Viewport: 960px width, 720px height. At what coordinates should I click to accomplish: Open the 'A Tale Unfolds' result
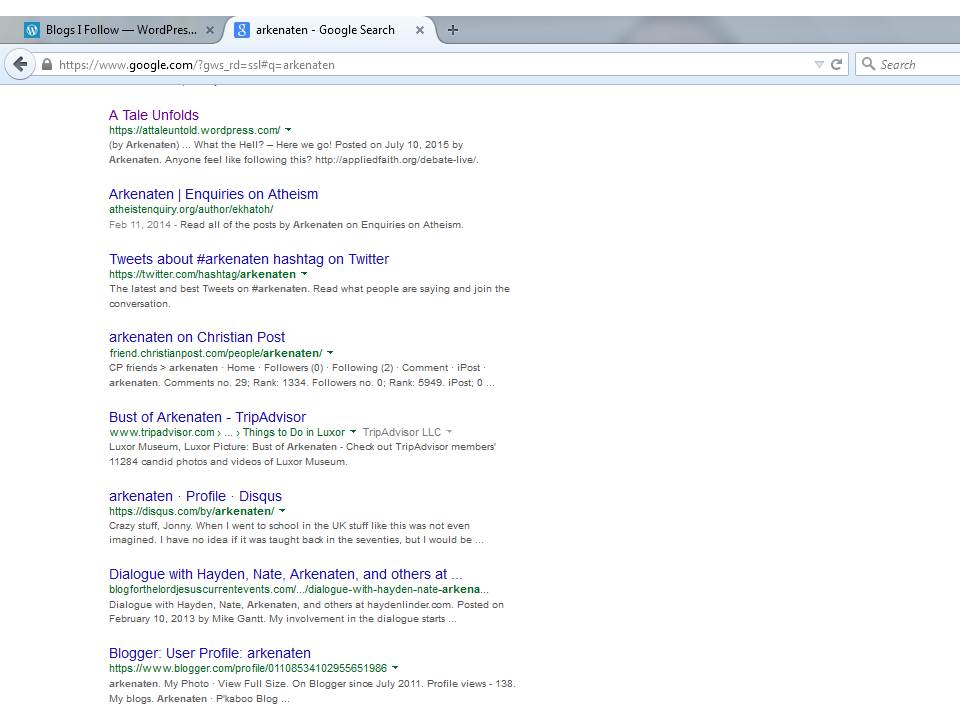coord(154,115)
